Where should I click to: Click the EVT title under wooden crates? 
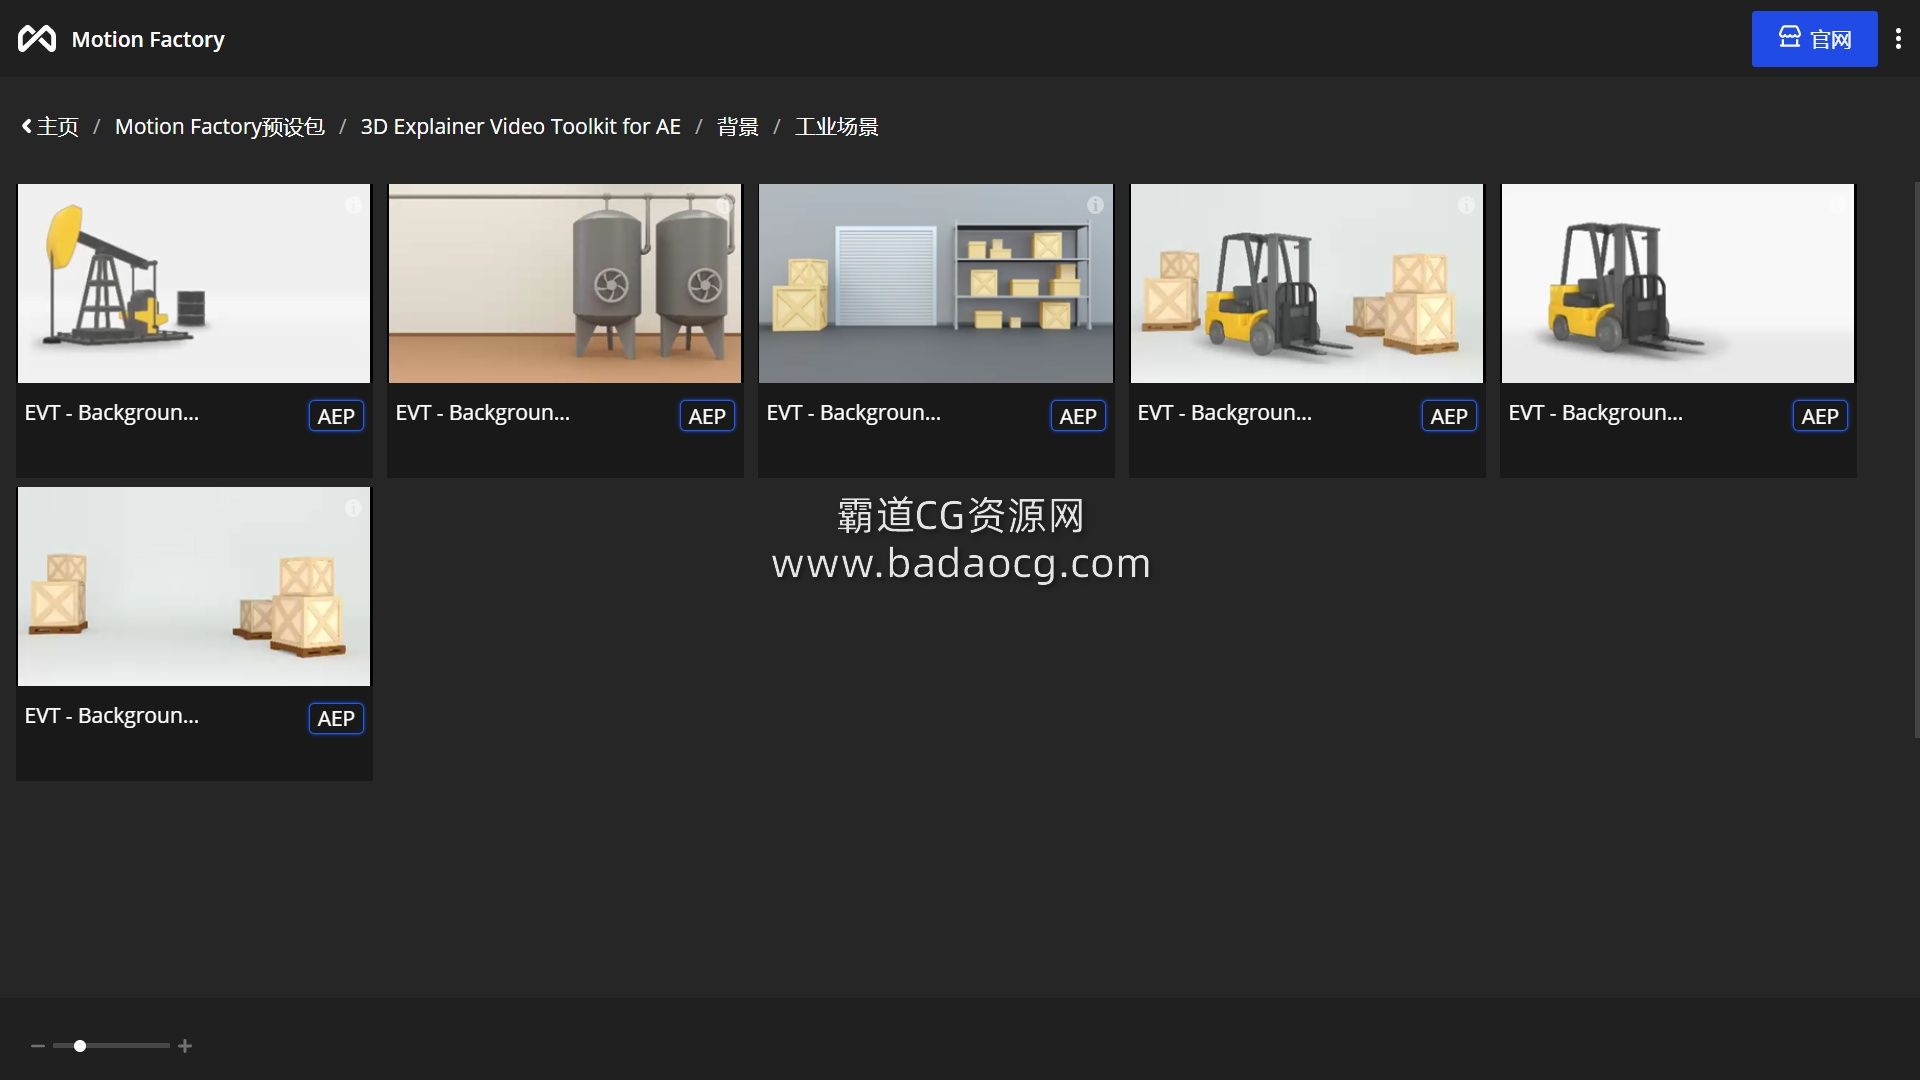point(112,716)
